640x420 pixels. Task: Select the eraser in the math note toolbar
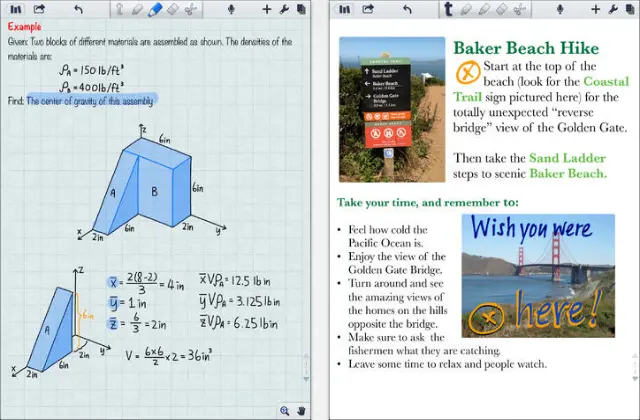tap(174, 9)
